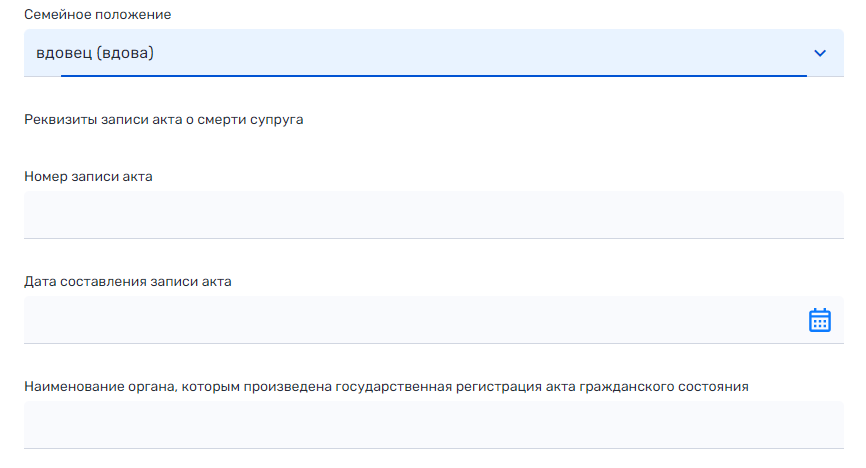Show the calendar popup for the act date
The width and height of the screenshot is (866, 468).
pyautogui.click(x=819, y=320)
